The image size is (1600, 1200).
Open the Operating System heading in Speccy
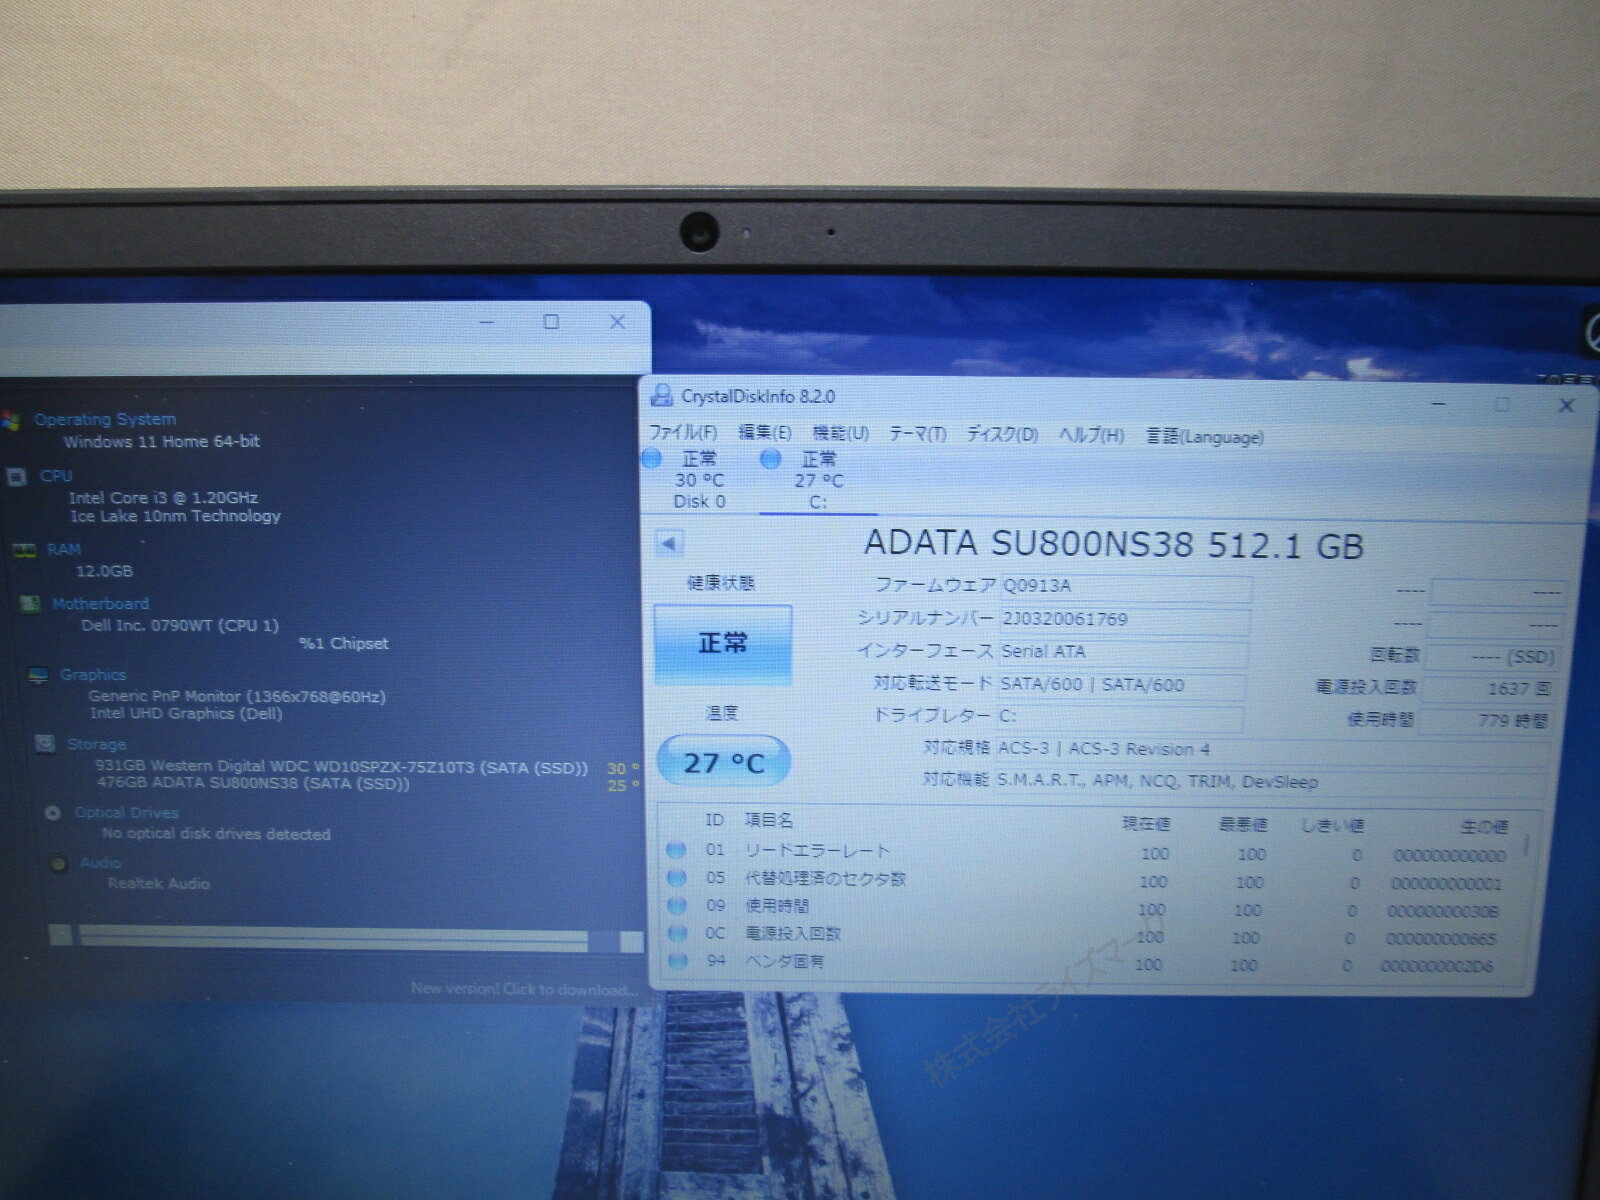coord(105,420)
